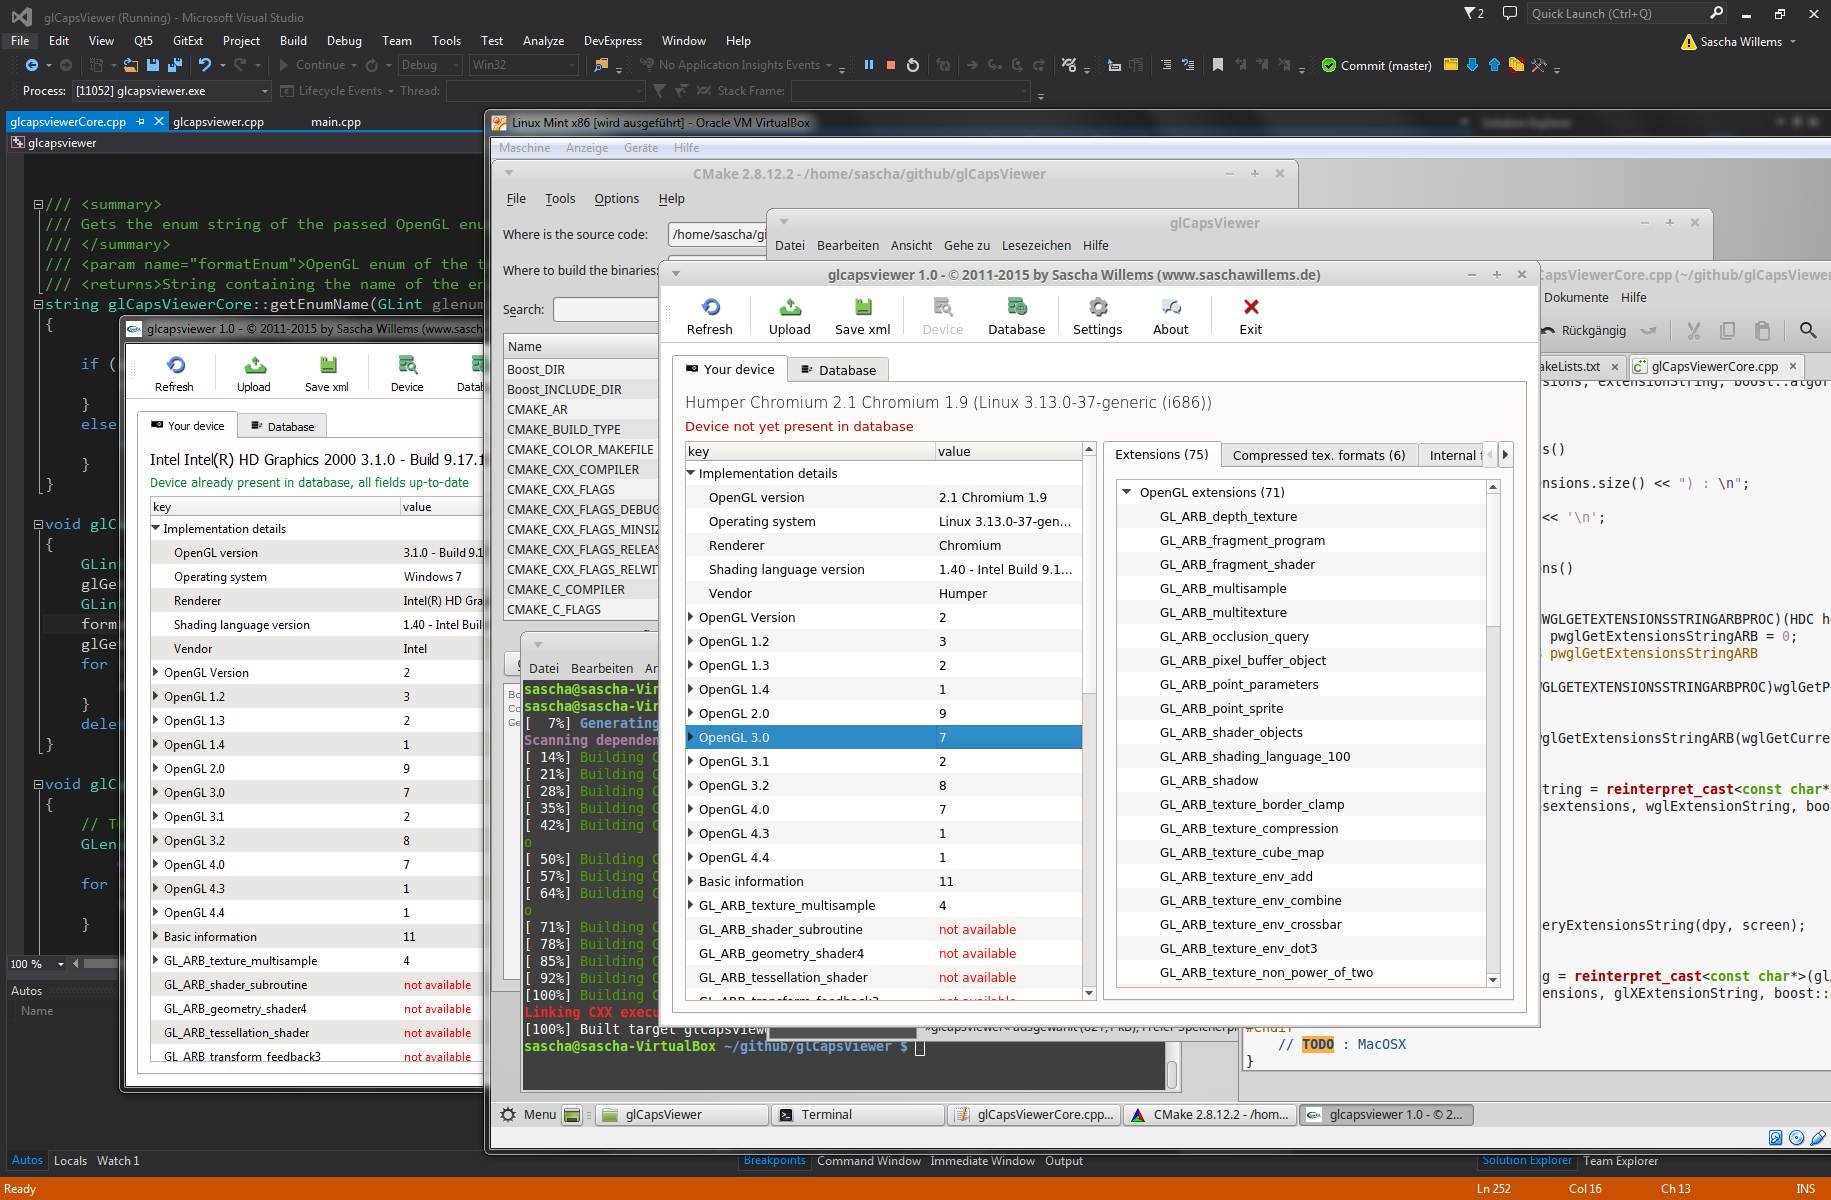1831x1200 pixels.
Task: Open the Process glcapsviewer.exe dropdown
Action: click(x=171, y=91)
